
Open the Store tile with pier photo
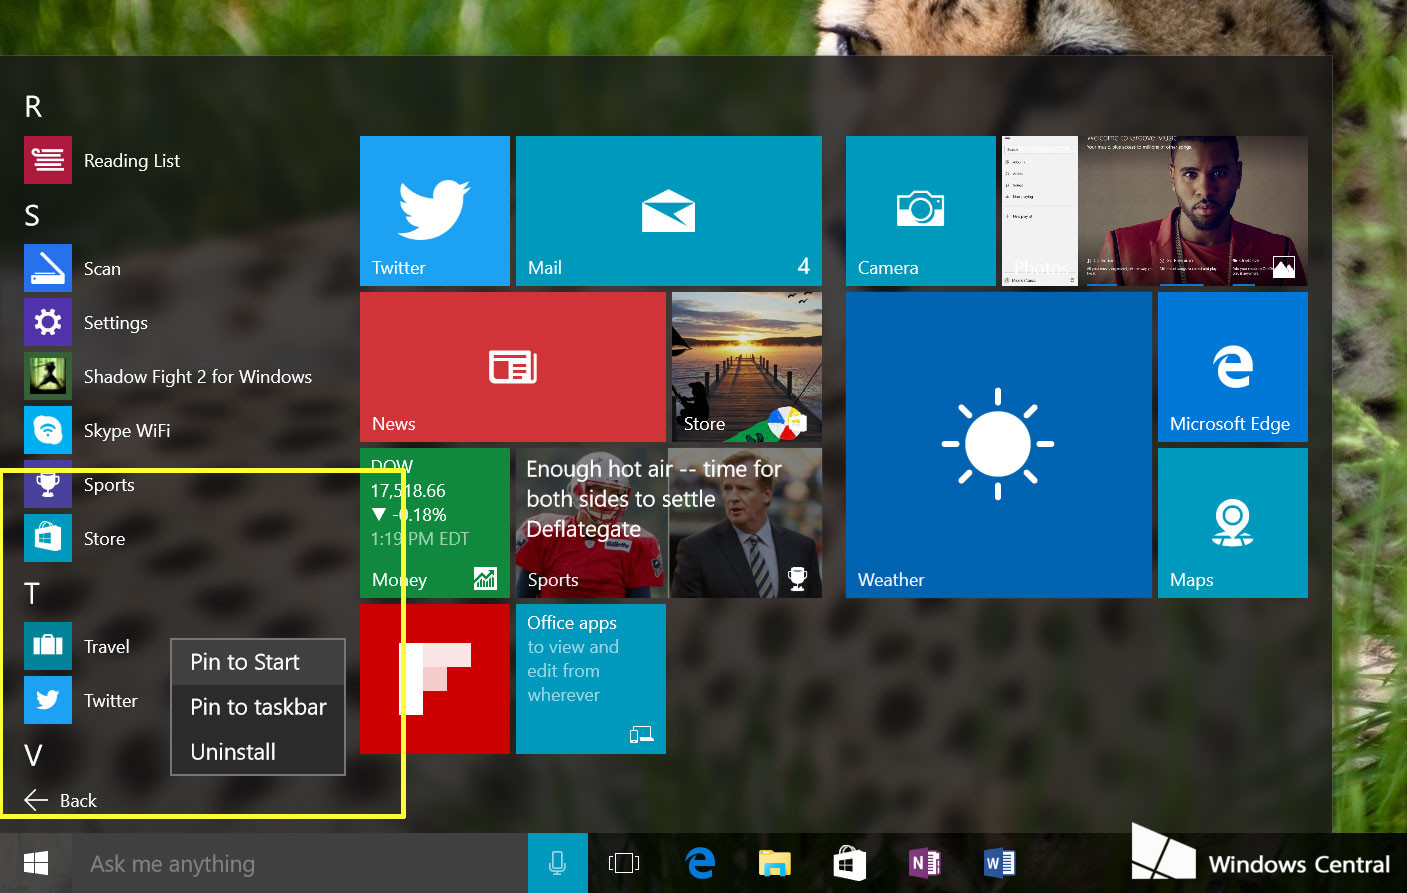pos(747,367)
